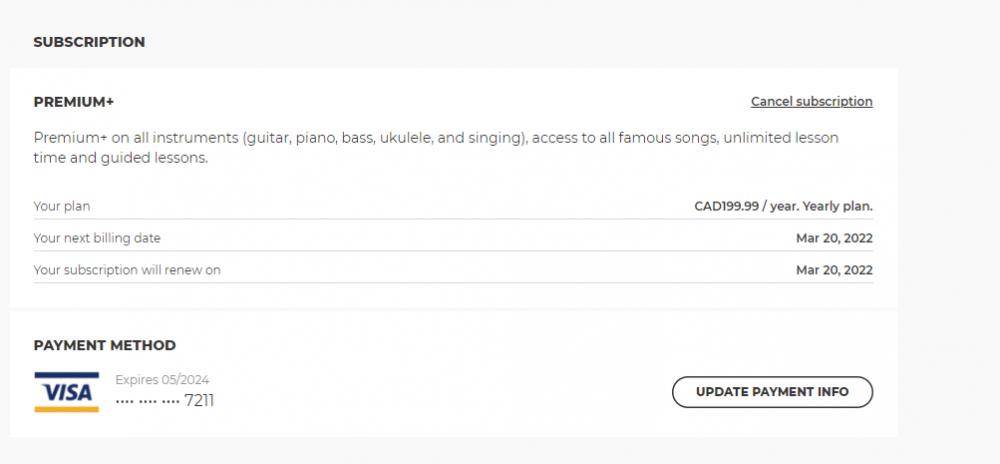Select the 'Your subscription will renew on' label
1000x464 pixels.
[x=127, y=270]
